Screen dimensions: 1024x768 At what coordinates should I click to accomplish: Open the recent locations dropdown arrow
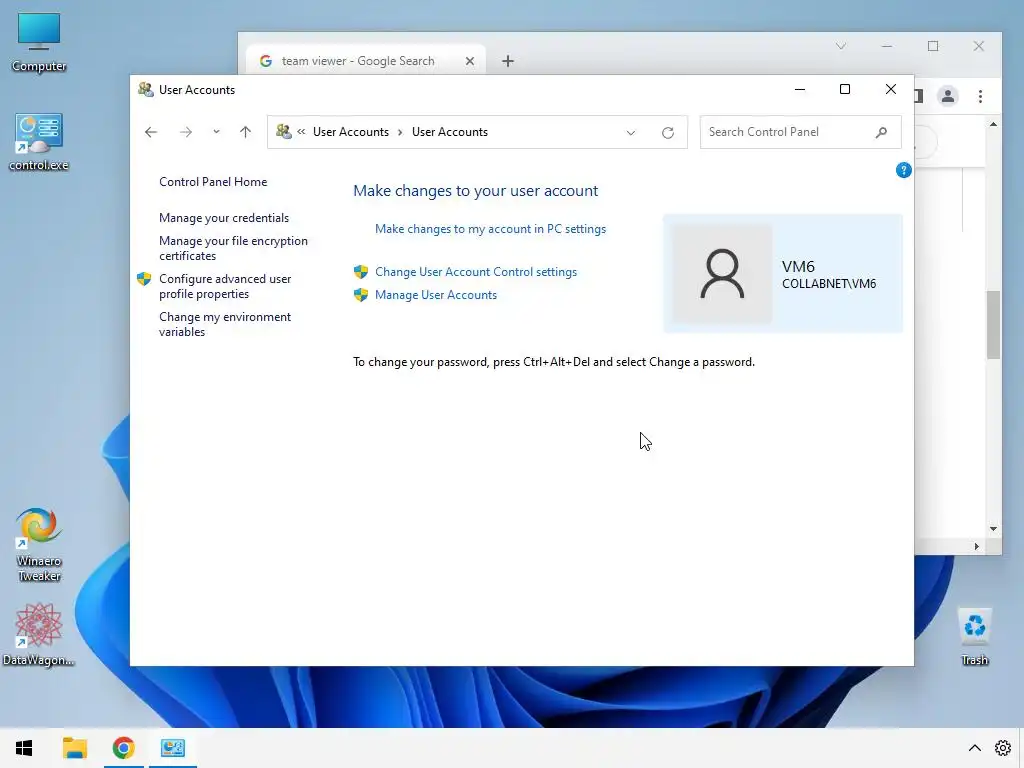coord(216,132)
